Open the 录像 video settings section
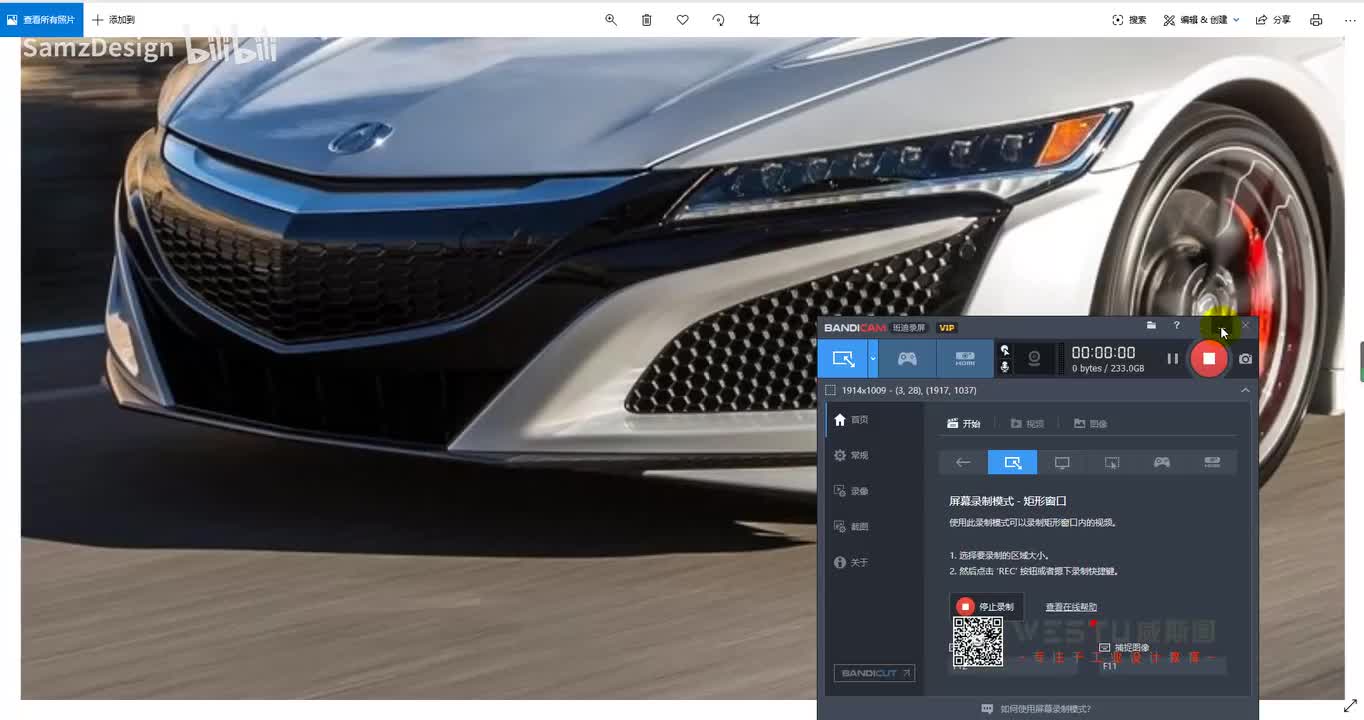 pyautogui.click(x=851, y=491)
